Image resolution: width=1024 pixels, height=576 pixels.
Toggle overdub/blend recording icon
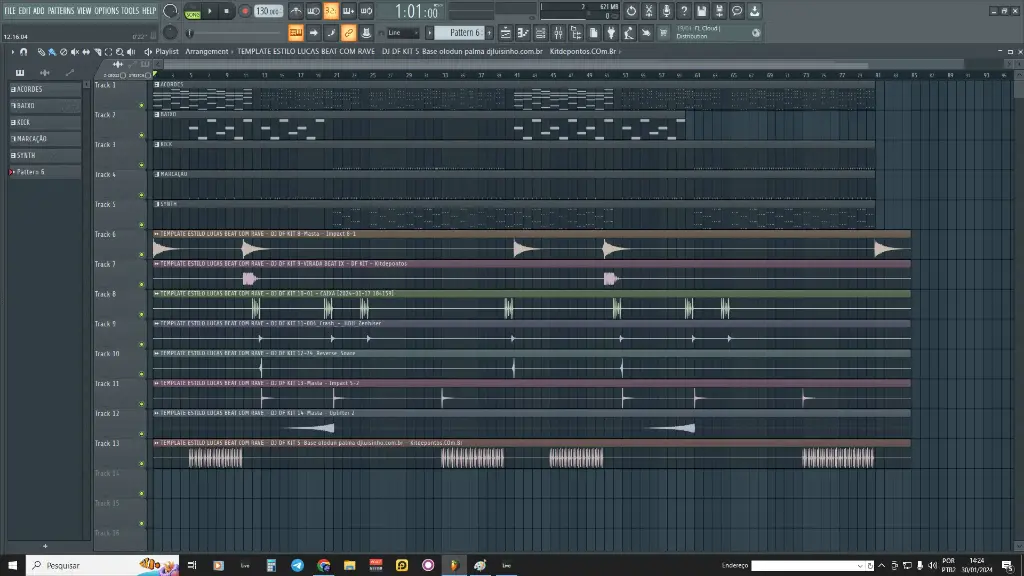[x=349, y=11]
